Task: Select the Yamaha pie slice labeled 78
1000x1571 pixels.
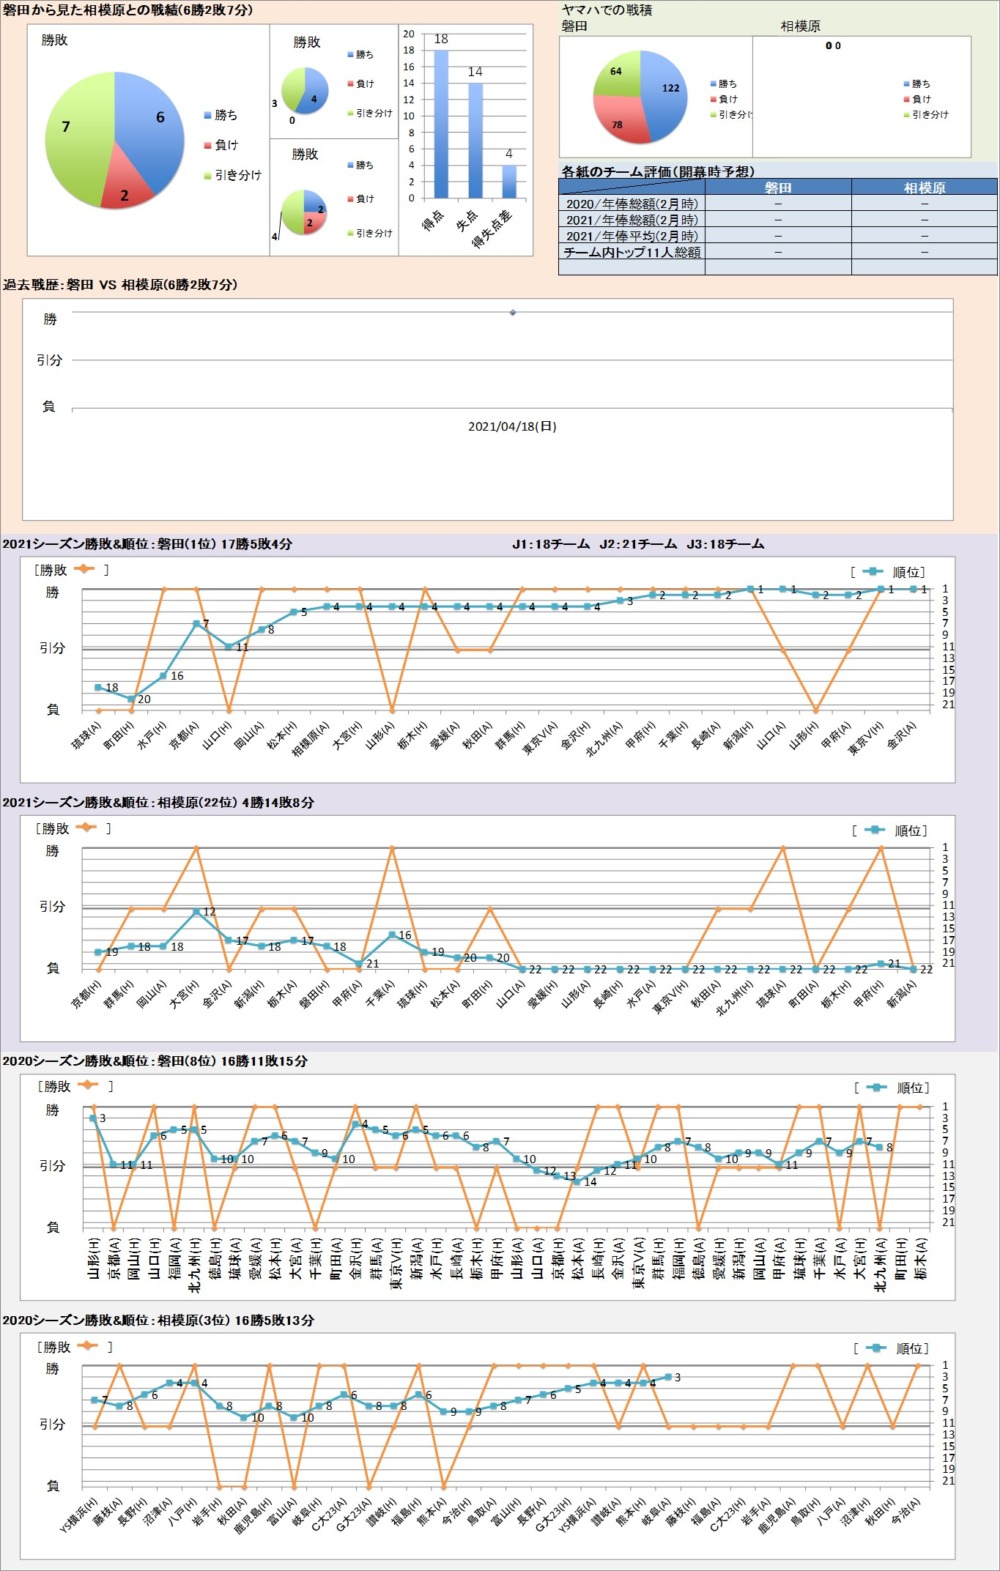Action: [618, 118]
